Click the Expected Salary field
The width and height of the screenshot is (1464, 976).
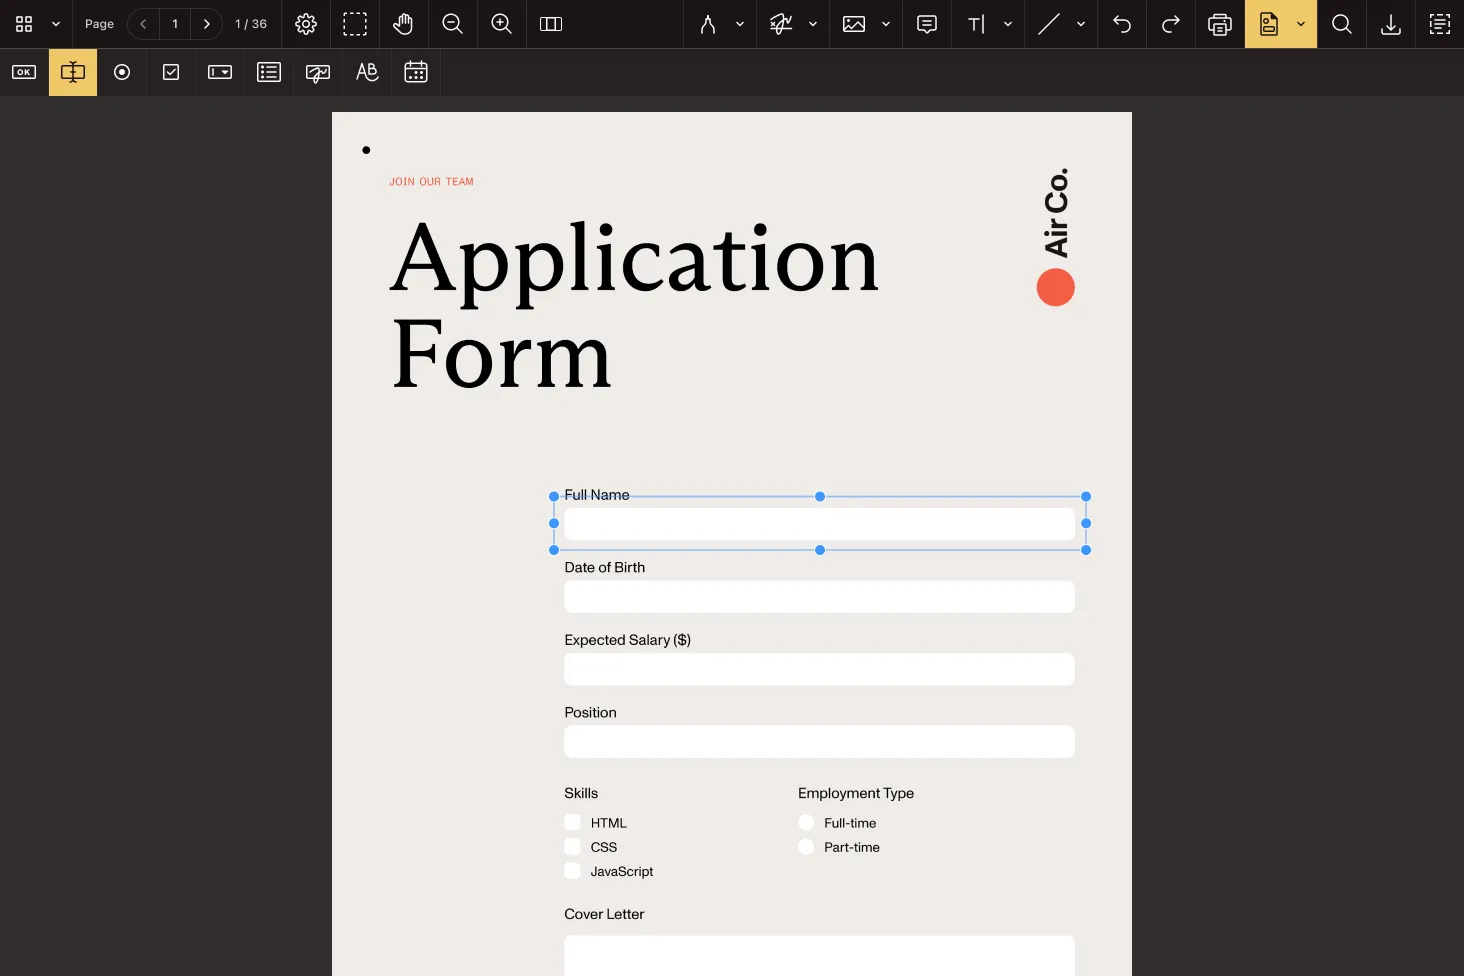819,669
